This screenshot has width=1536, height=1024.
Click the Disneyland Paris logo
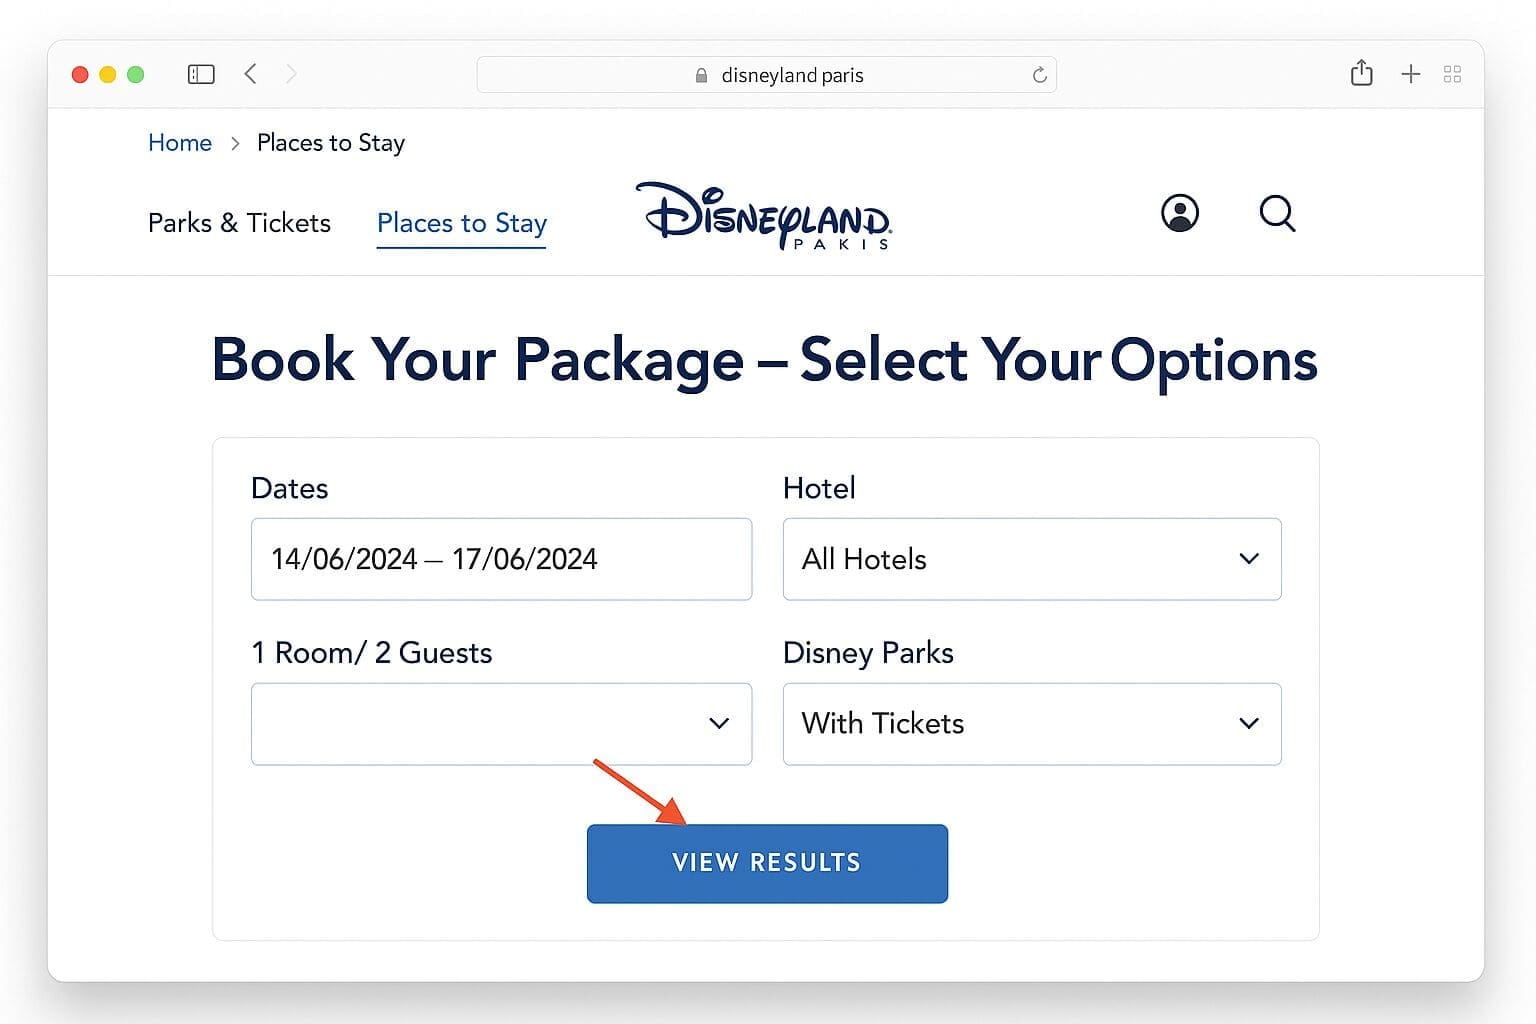coord(764,215)
